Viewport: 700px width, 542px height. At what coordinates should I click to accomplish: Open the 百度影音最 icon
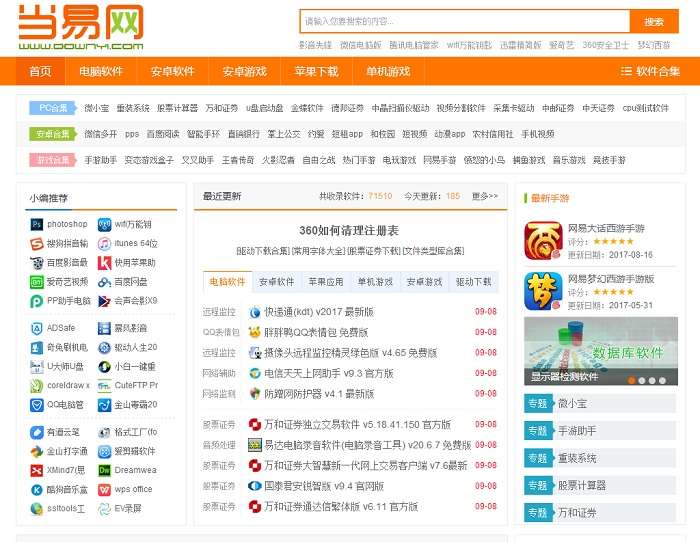pyautogui.click(x=37, y=263)
